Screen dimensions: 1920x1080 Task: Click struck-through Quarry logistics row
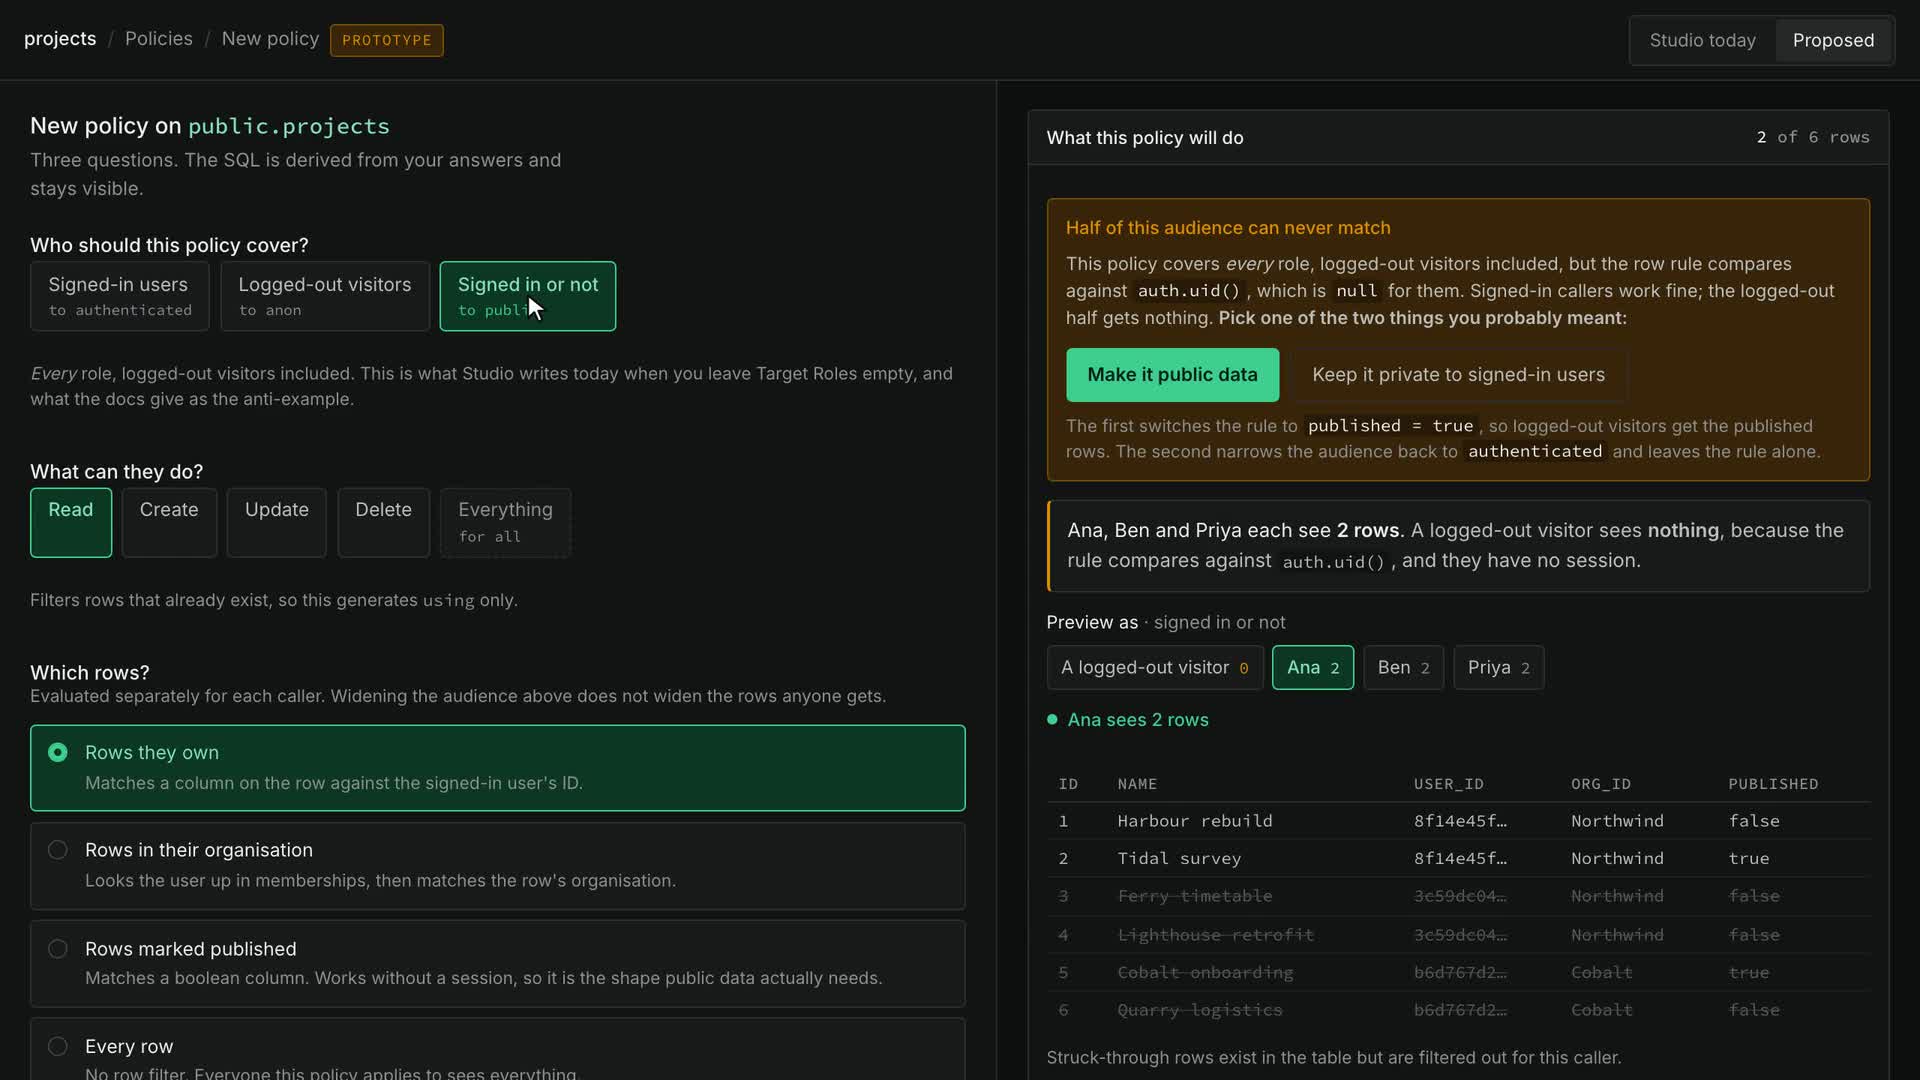click(x=1458, y=1011)
